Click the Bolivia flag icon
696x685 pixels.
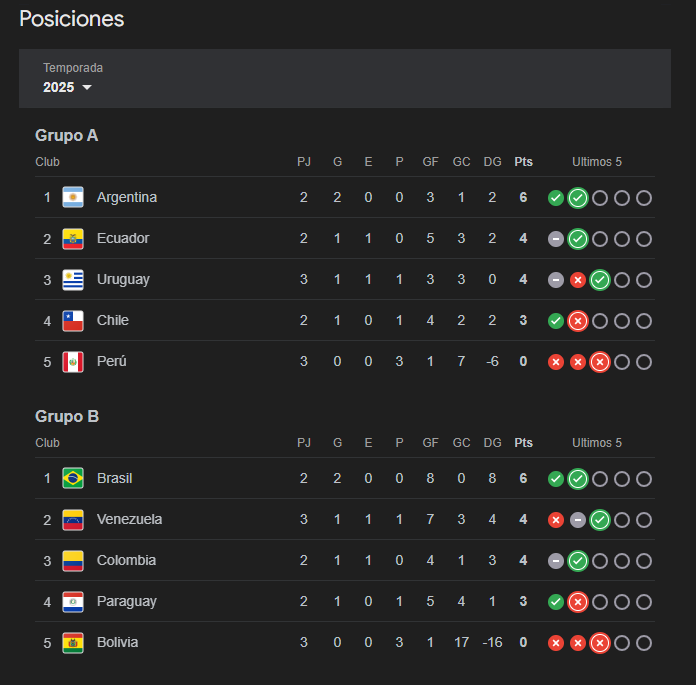pos(73,643)
